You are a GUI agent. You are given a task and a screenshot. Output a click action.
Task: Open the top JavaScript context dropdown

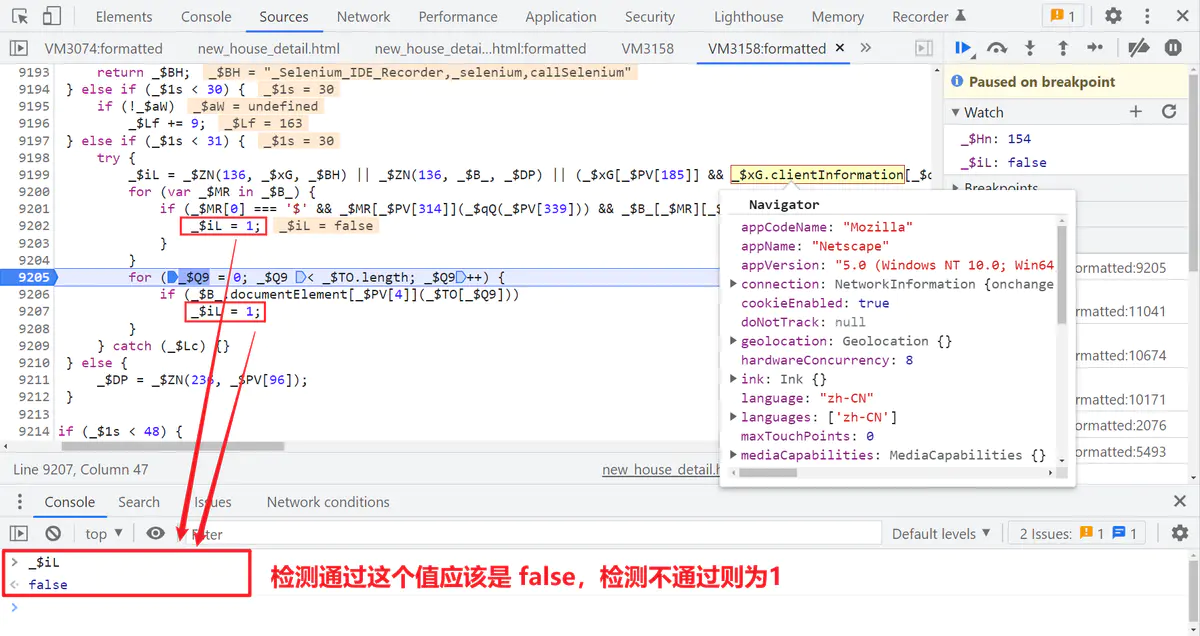[104, 534]
